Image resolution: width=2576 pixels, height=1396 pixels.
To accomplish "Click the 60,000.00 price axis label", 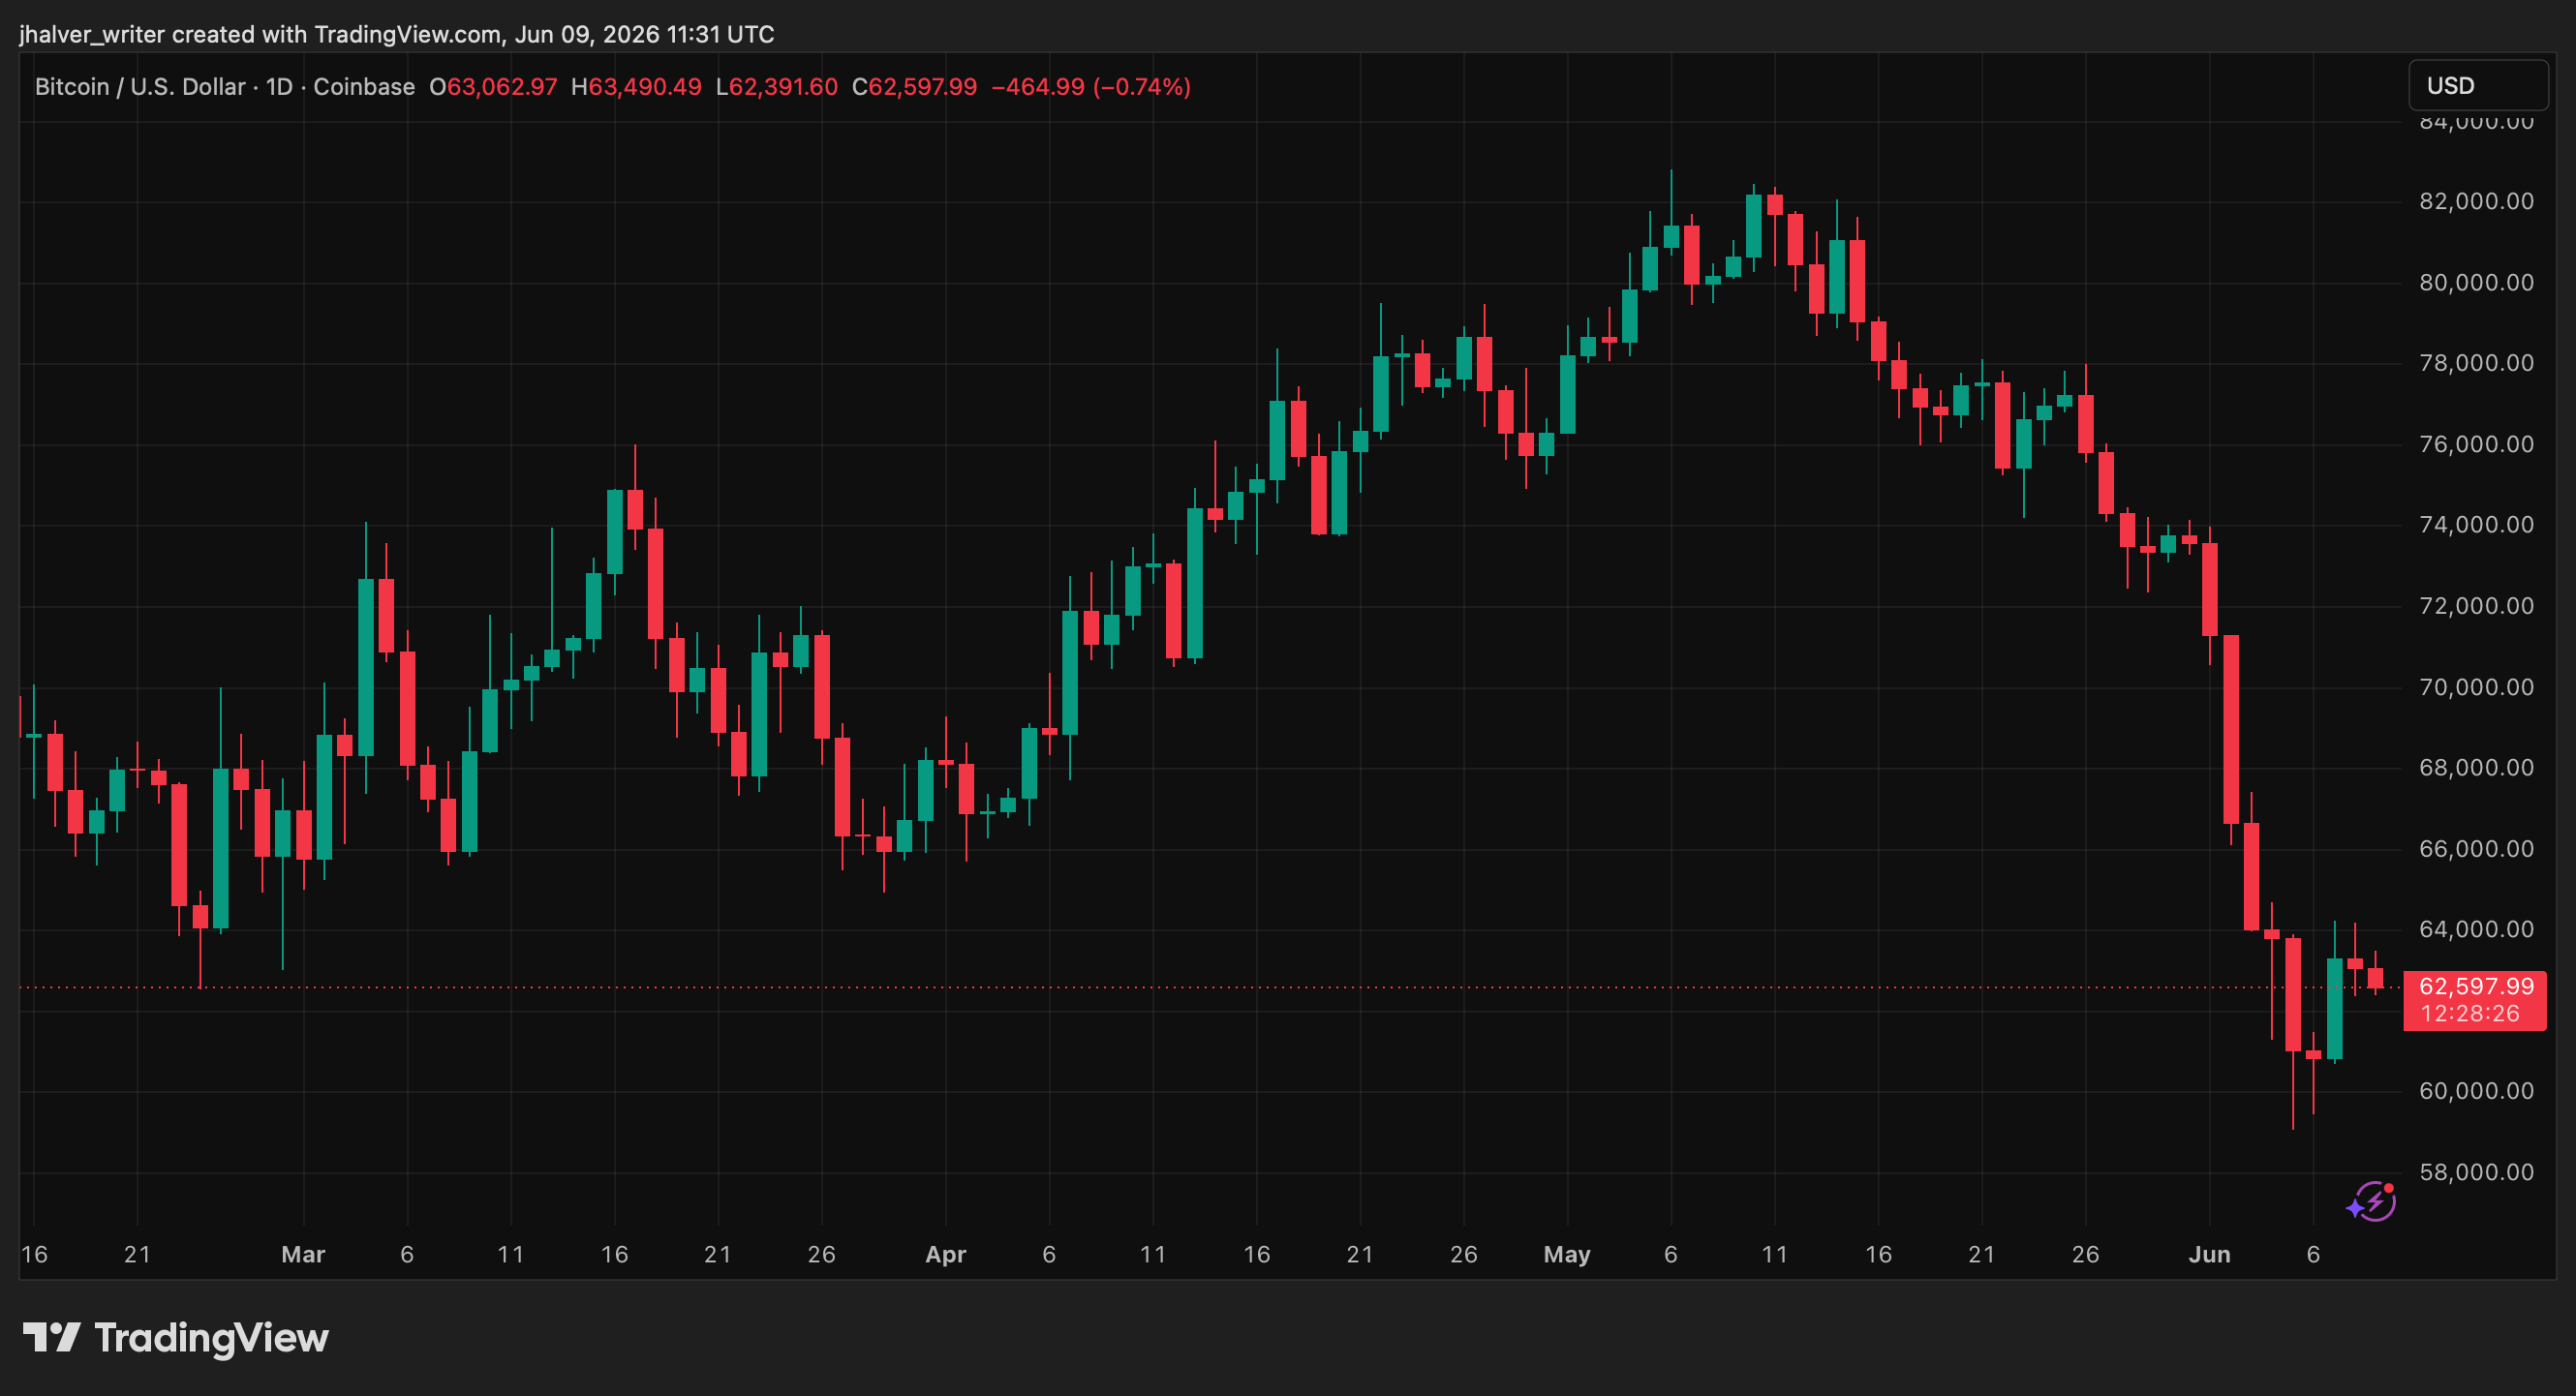I will (2476, 1091).
